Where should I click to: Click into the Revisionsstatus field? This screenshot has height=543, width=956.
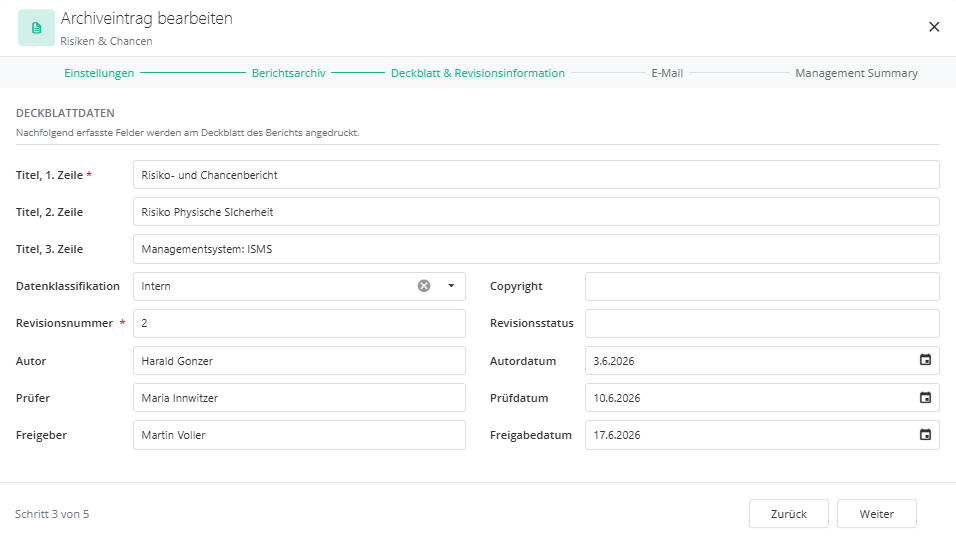coord(762,323)
